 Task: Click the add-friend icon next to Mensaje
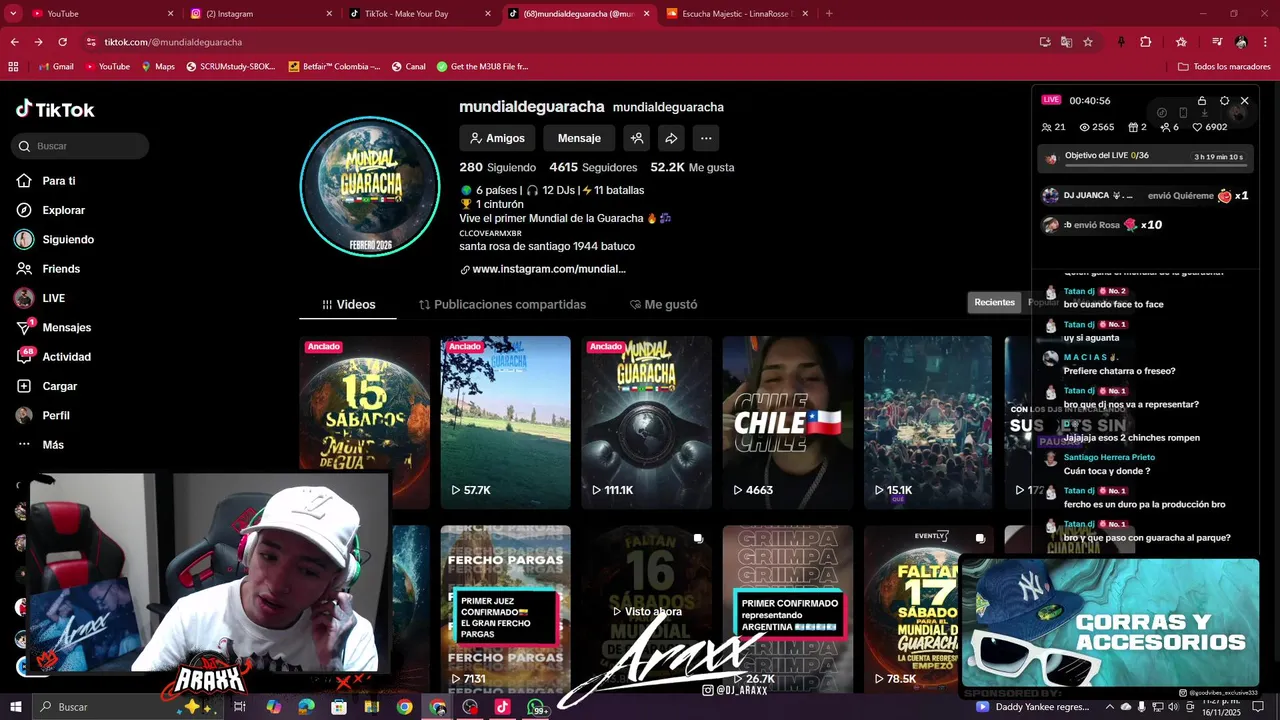636,138
